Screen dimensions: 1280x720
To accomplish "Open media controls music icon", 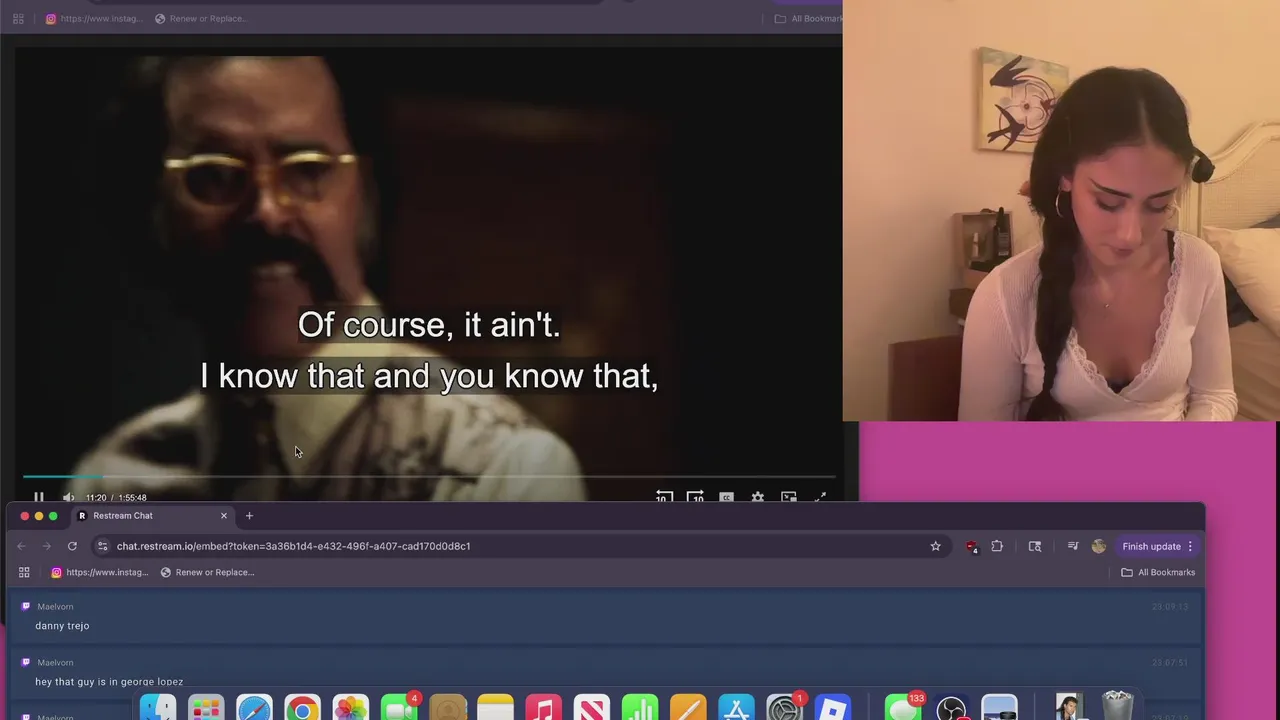I will (x=1073, y=546).
